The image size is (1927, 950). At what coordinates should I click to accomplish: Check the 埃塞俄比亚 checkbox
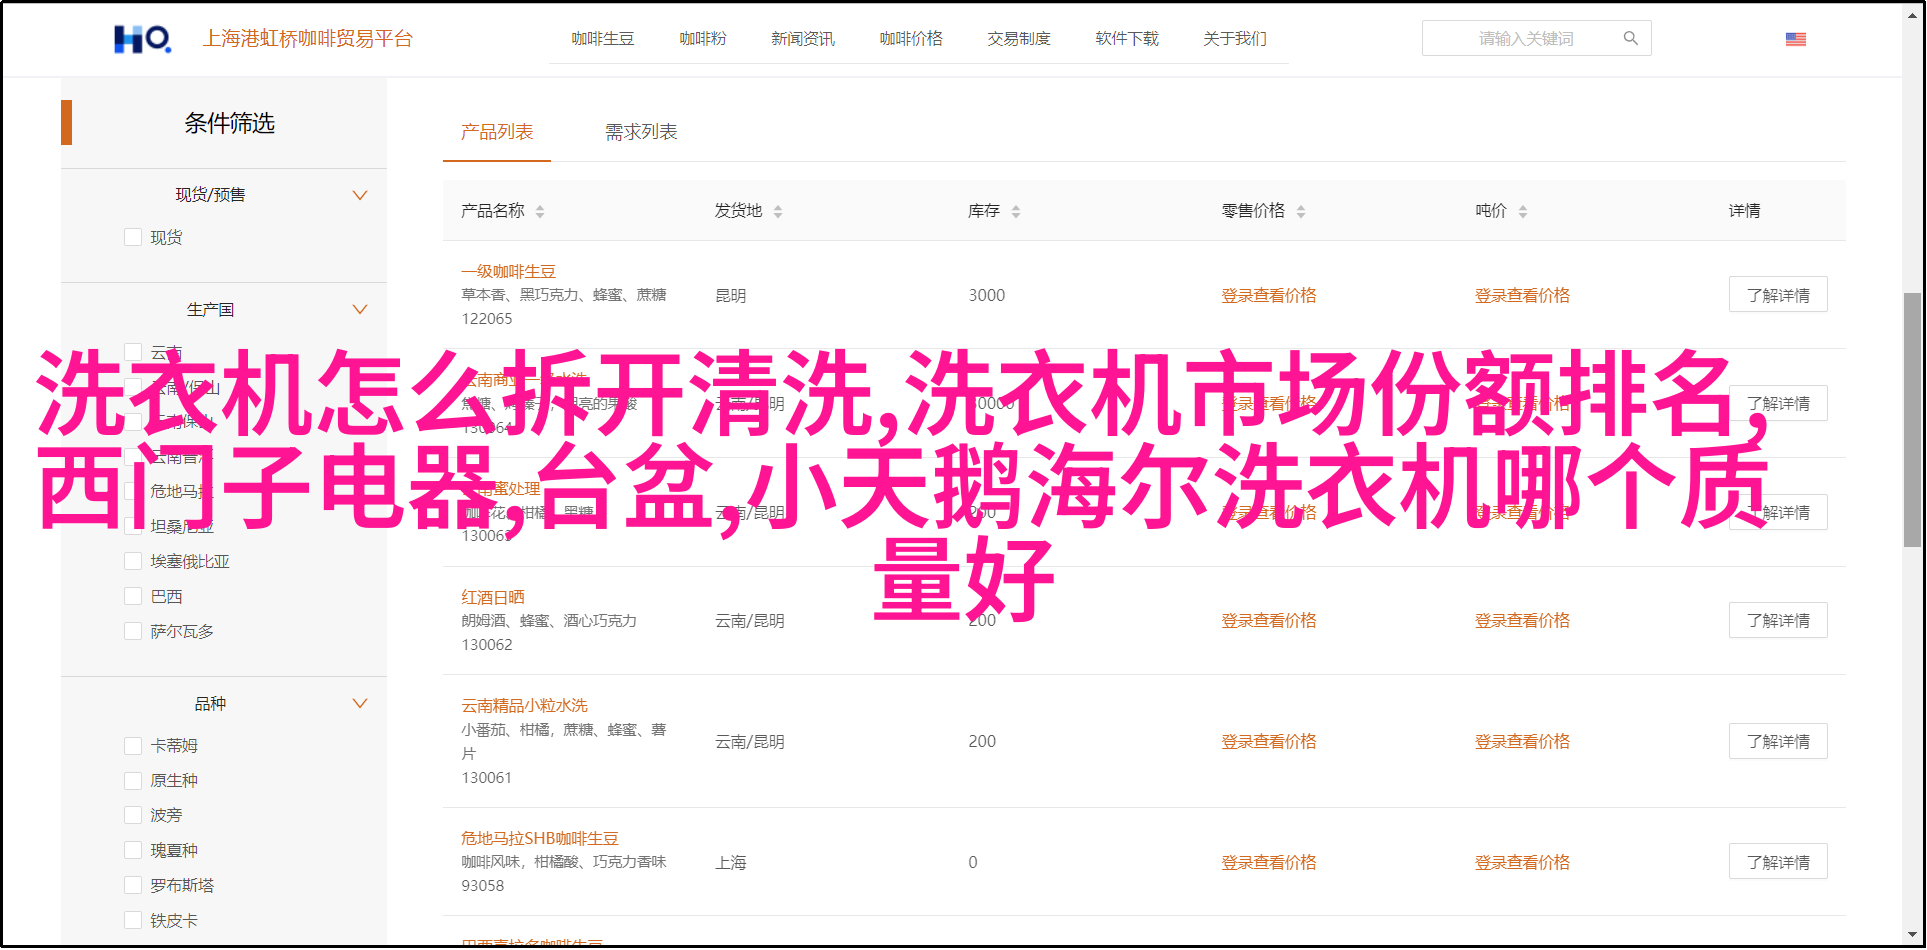[133, 561]
